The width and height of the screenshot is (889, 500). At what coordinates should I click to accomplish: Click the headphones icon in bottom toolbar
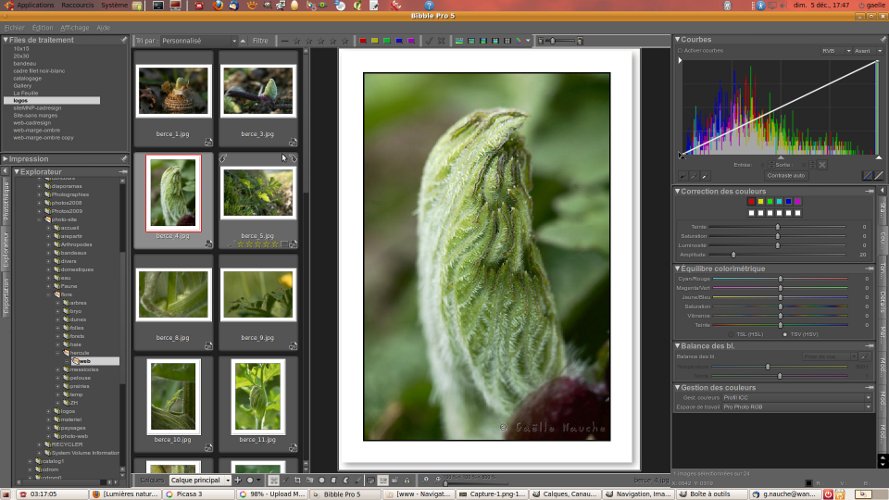407,480
